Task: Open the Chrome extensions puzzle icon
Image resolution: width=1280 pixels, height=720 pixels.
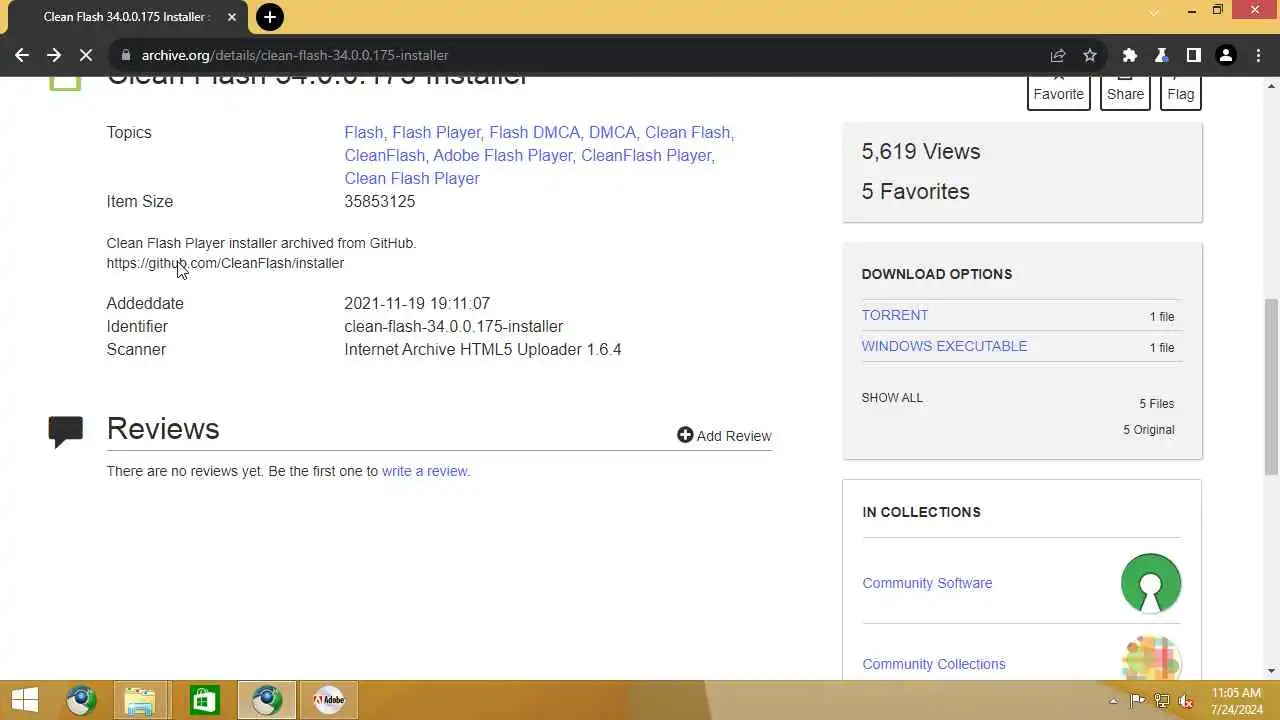Action: 1129,55
